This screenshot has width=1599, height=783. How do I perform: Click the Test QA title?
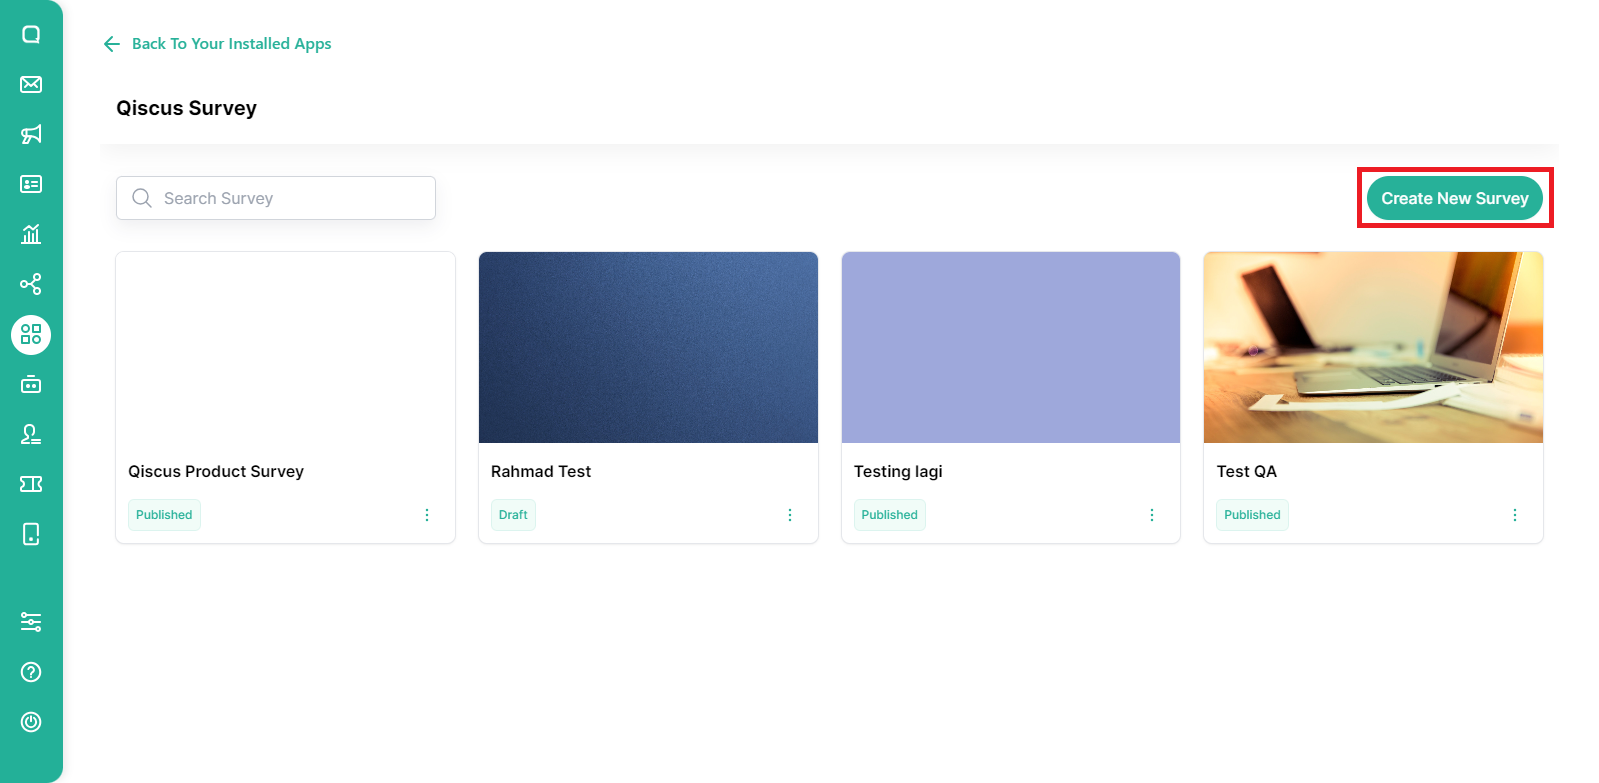pyautogui.click(x=1246, y=471)
